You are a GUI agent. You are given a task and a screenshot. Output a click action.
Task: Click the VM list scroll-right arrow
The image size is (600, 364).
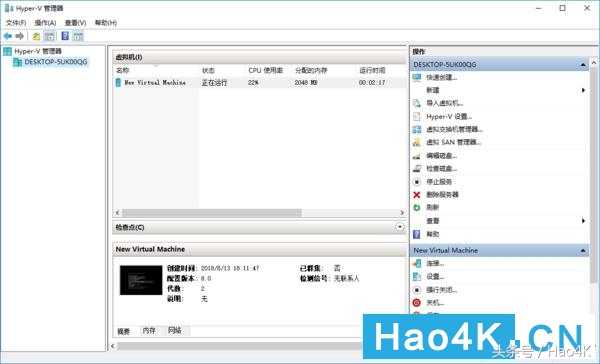pos(402,212)
